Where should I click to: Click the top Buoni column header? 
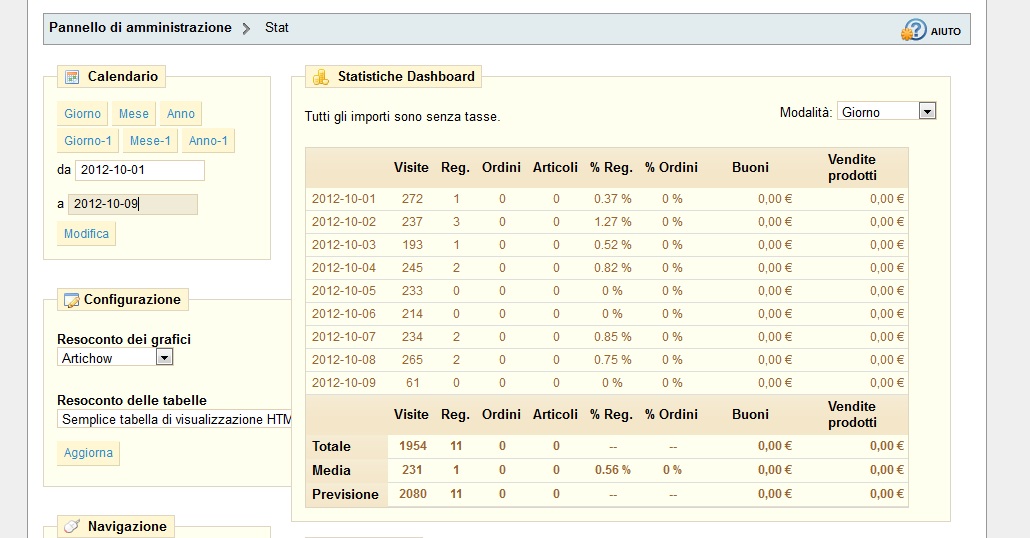[750, 168]
